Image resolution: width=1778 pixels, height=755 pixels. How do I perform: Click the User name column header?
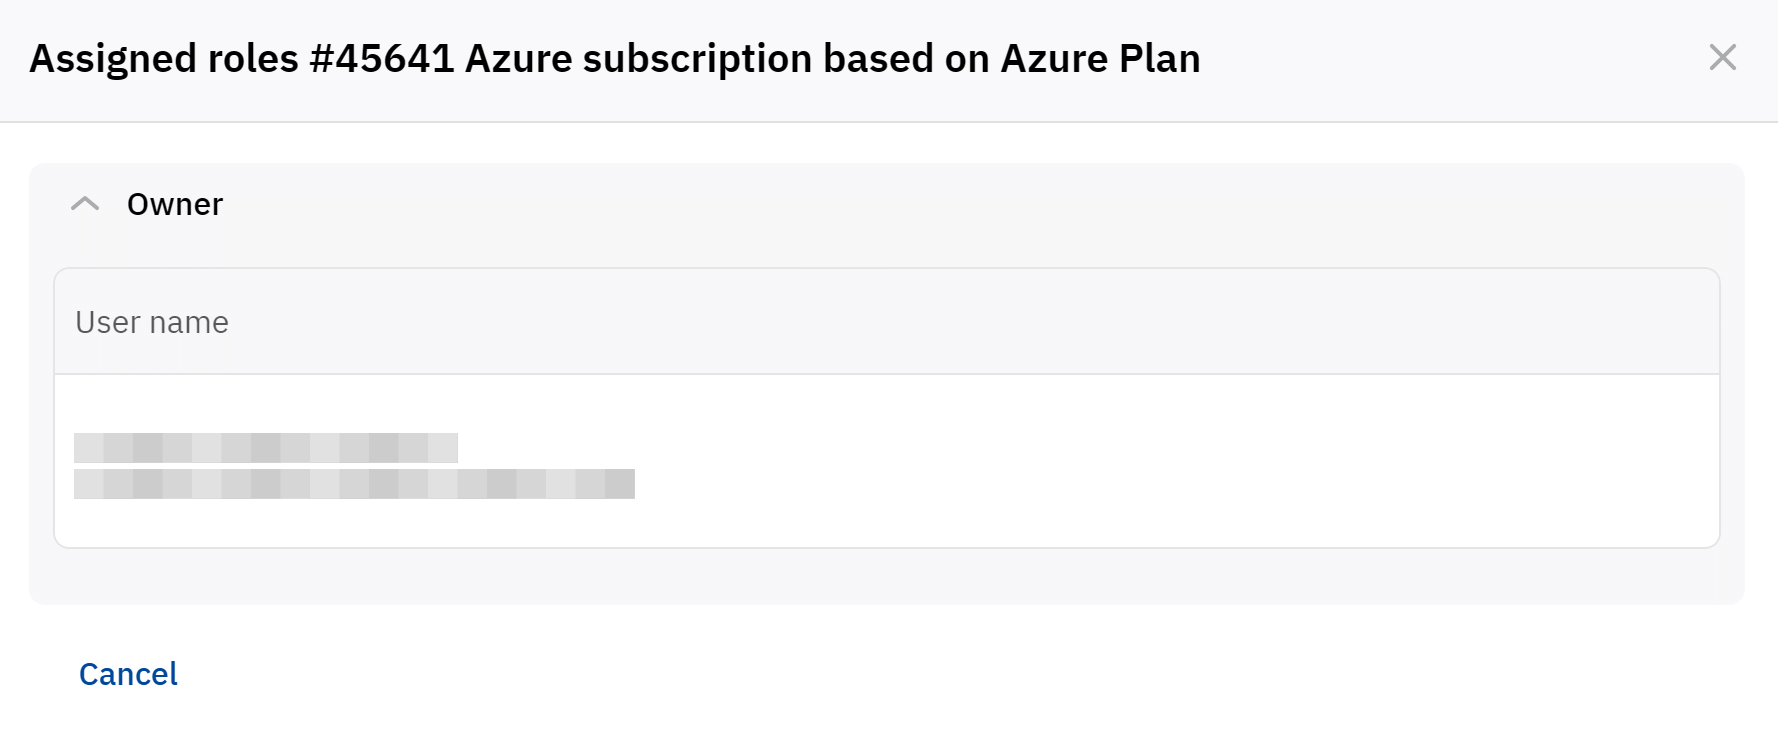pyautogui.click(x=152, y=322)
